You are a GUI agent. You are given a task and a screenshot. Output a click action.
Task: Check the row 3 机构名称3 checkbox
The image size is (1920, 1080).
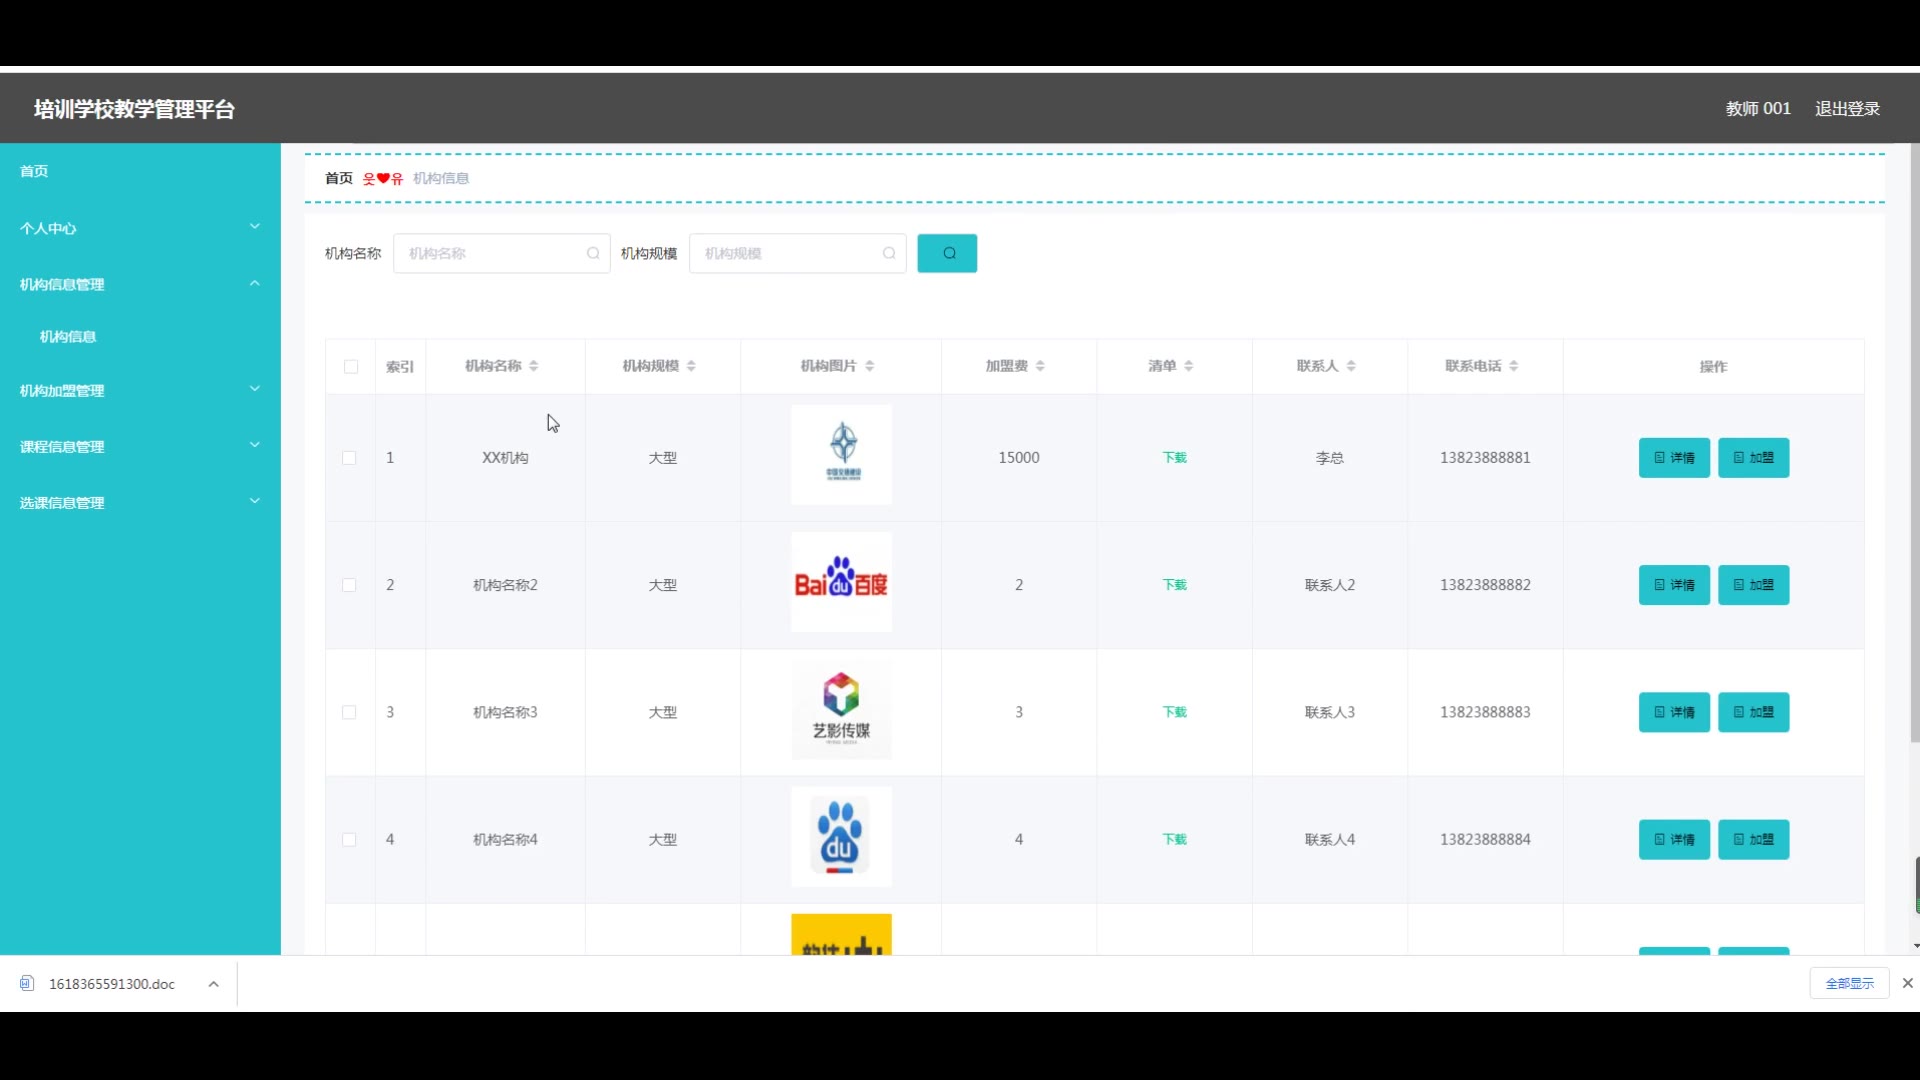click(x=349, y=712)
